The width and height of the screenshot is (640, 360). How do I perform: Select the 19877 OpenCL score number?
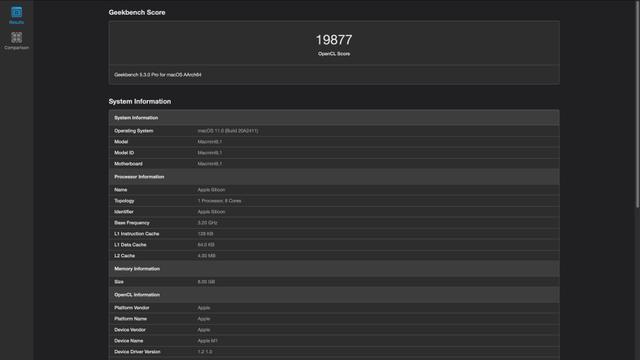(333, 40)
